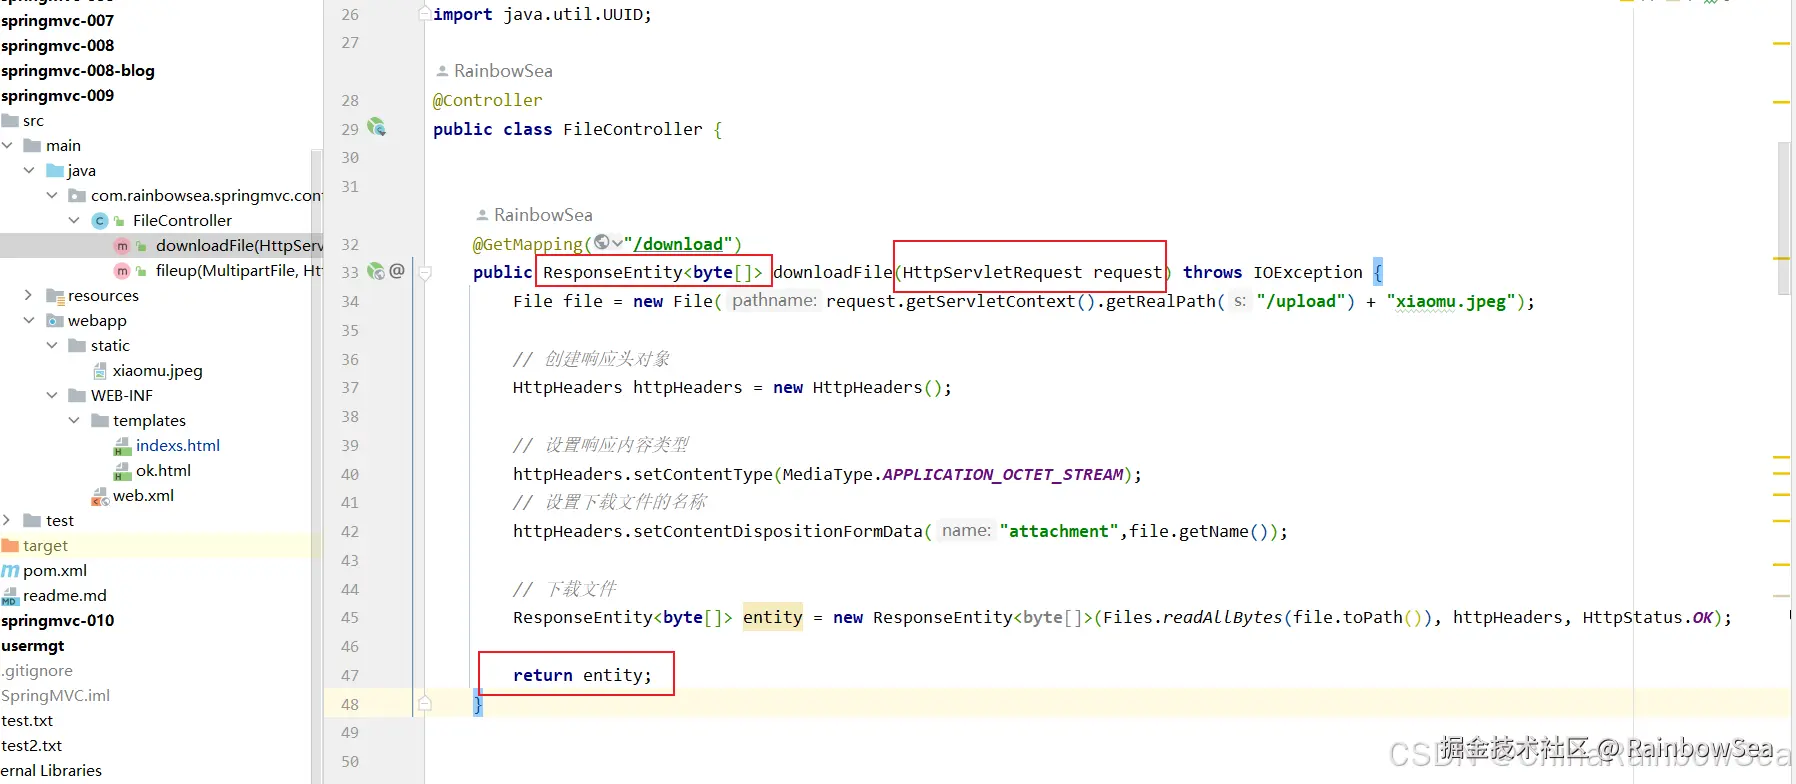Image resolution: width=1796 pixels, height=784 pixels.
Task: Click the package icon of com.rainbowsea.springmvc
Action: 77,195
